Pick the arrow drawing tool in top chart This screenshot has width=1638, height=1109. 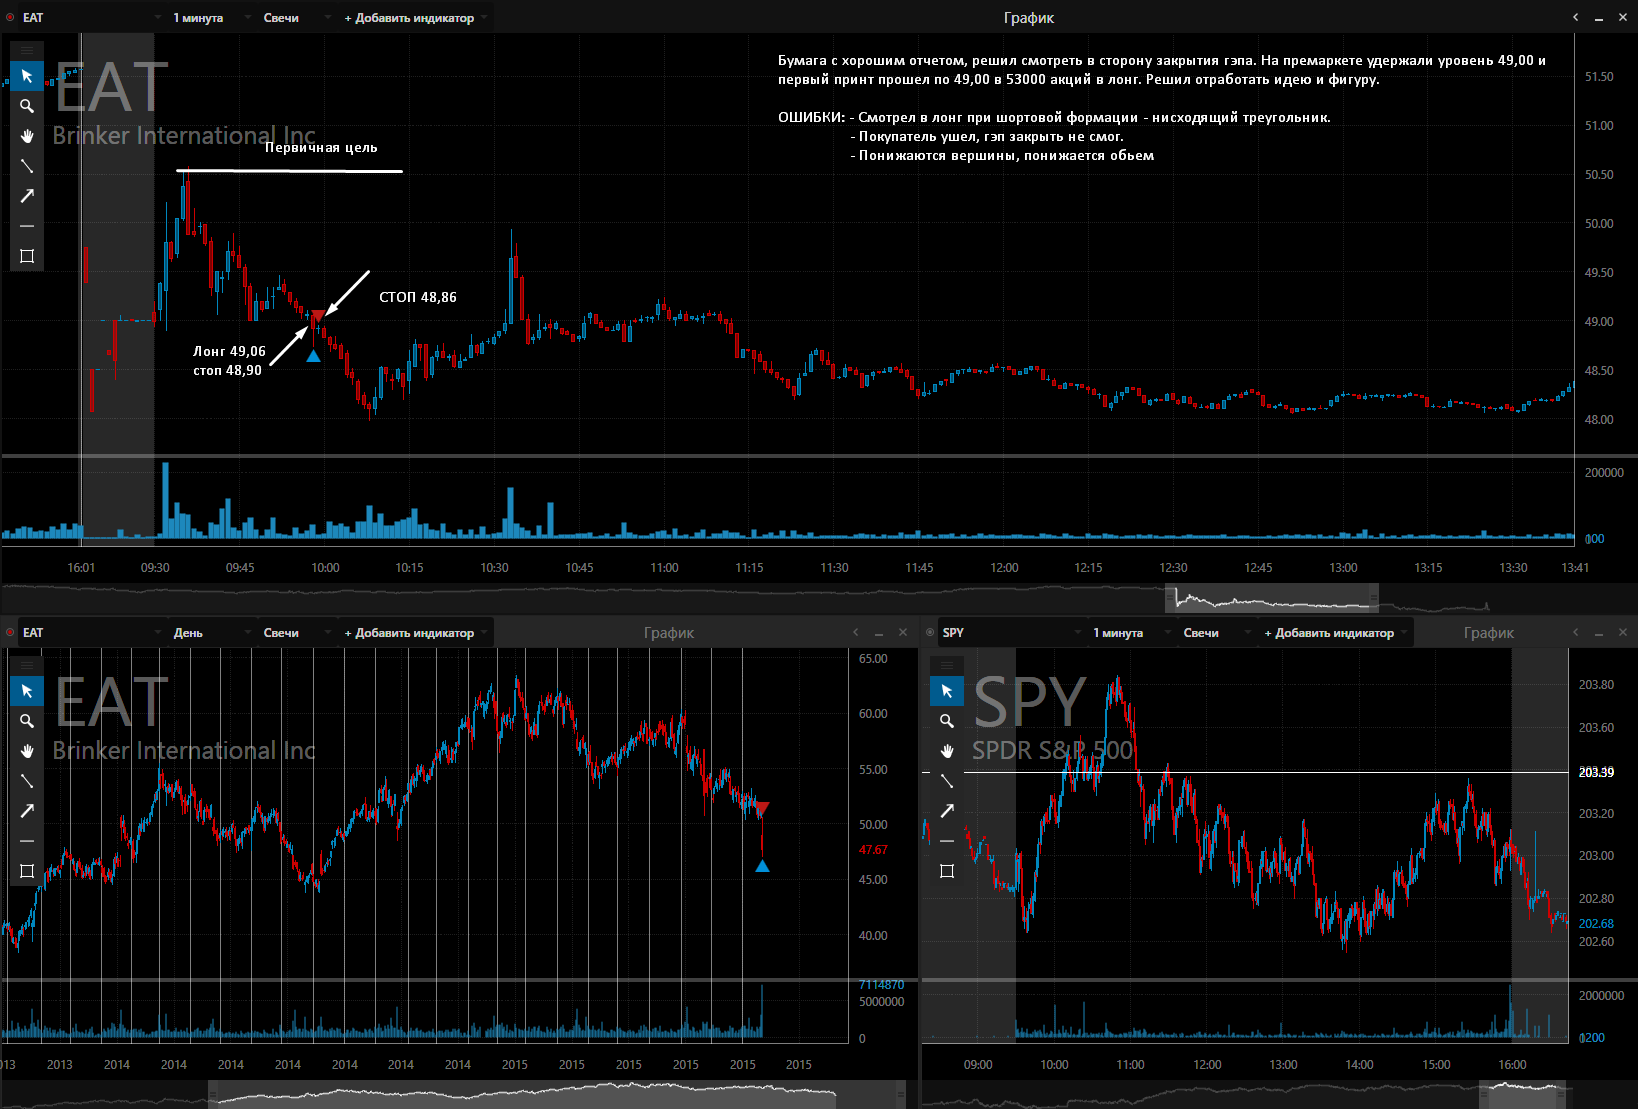[27, 196]
